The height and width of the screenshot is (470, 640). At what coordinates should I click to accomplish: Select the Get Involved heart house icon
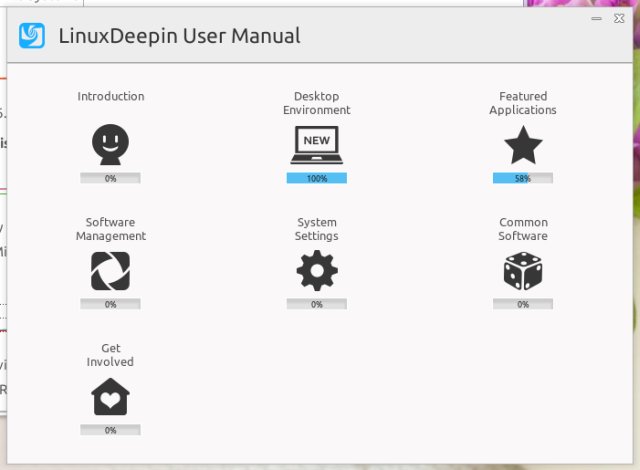(110, 398)
